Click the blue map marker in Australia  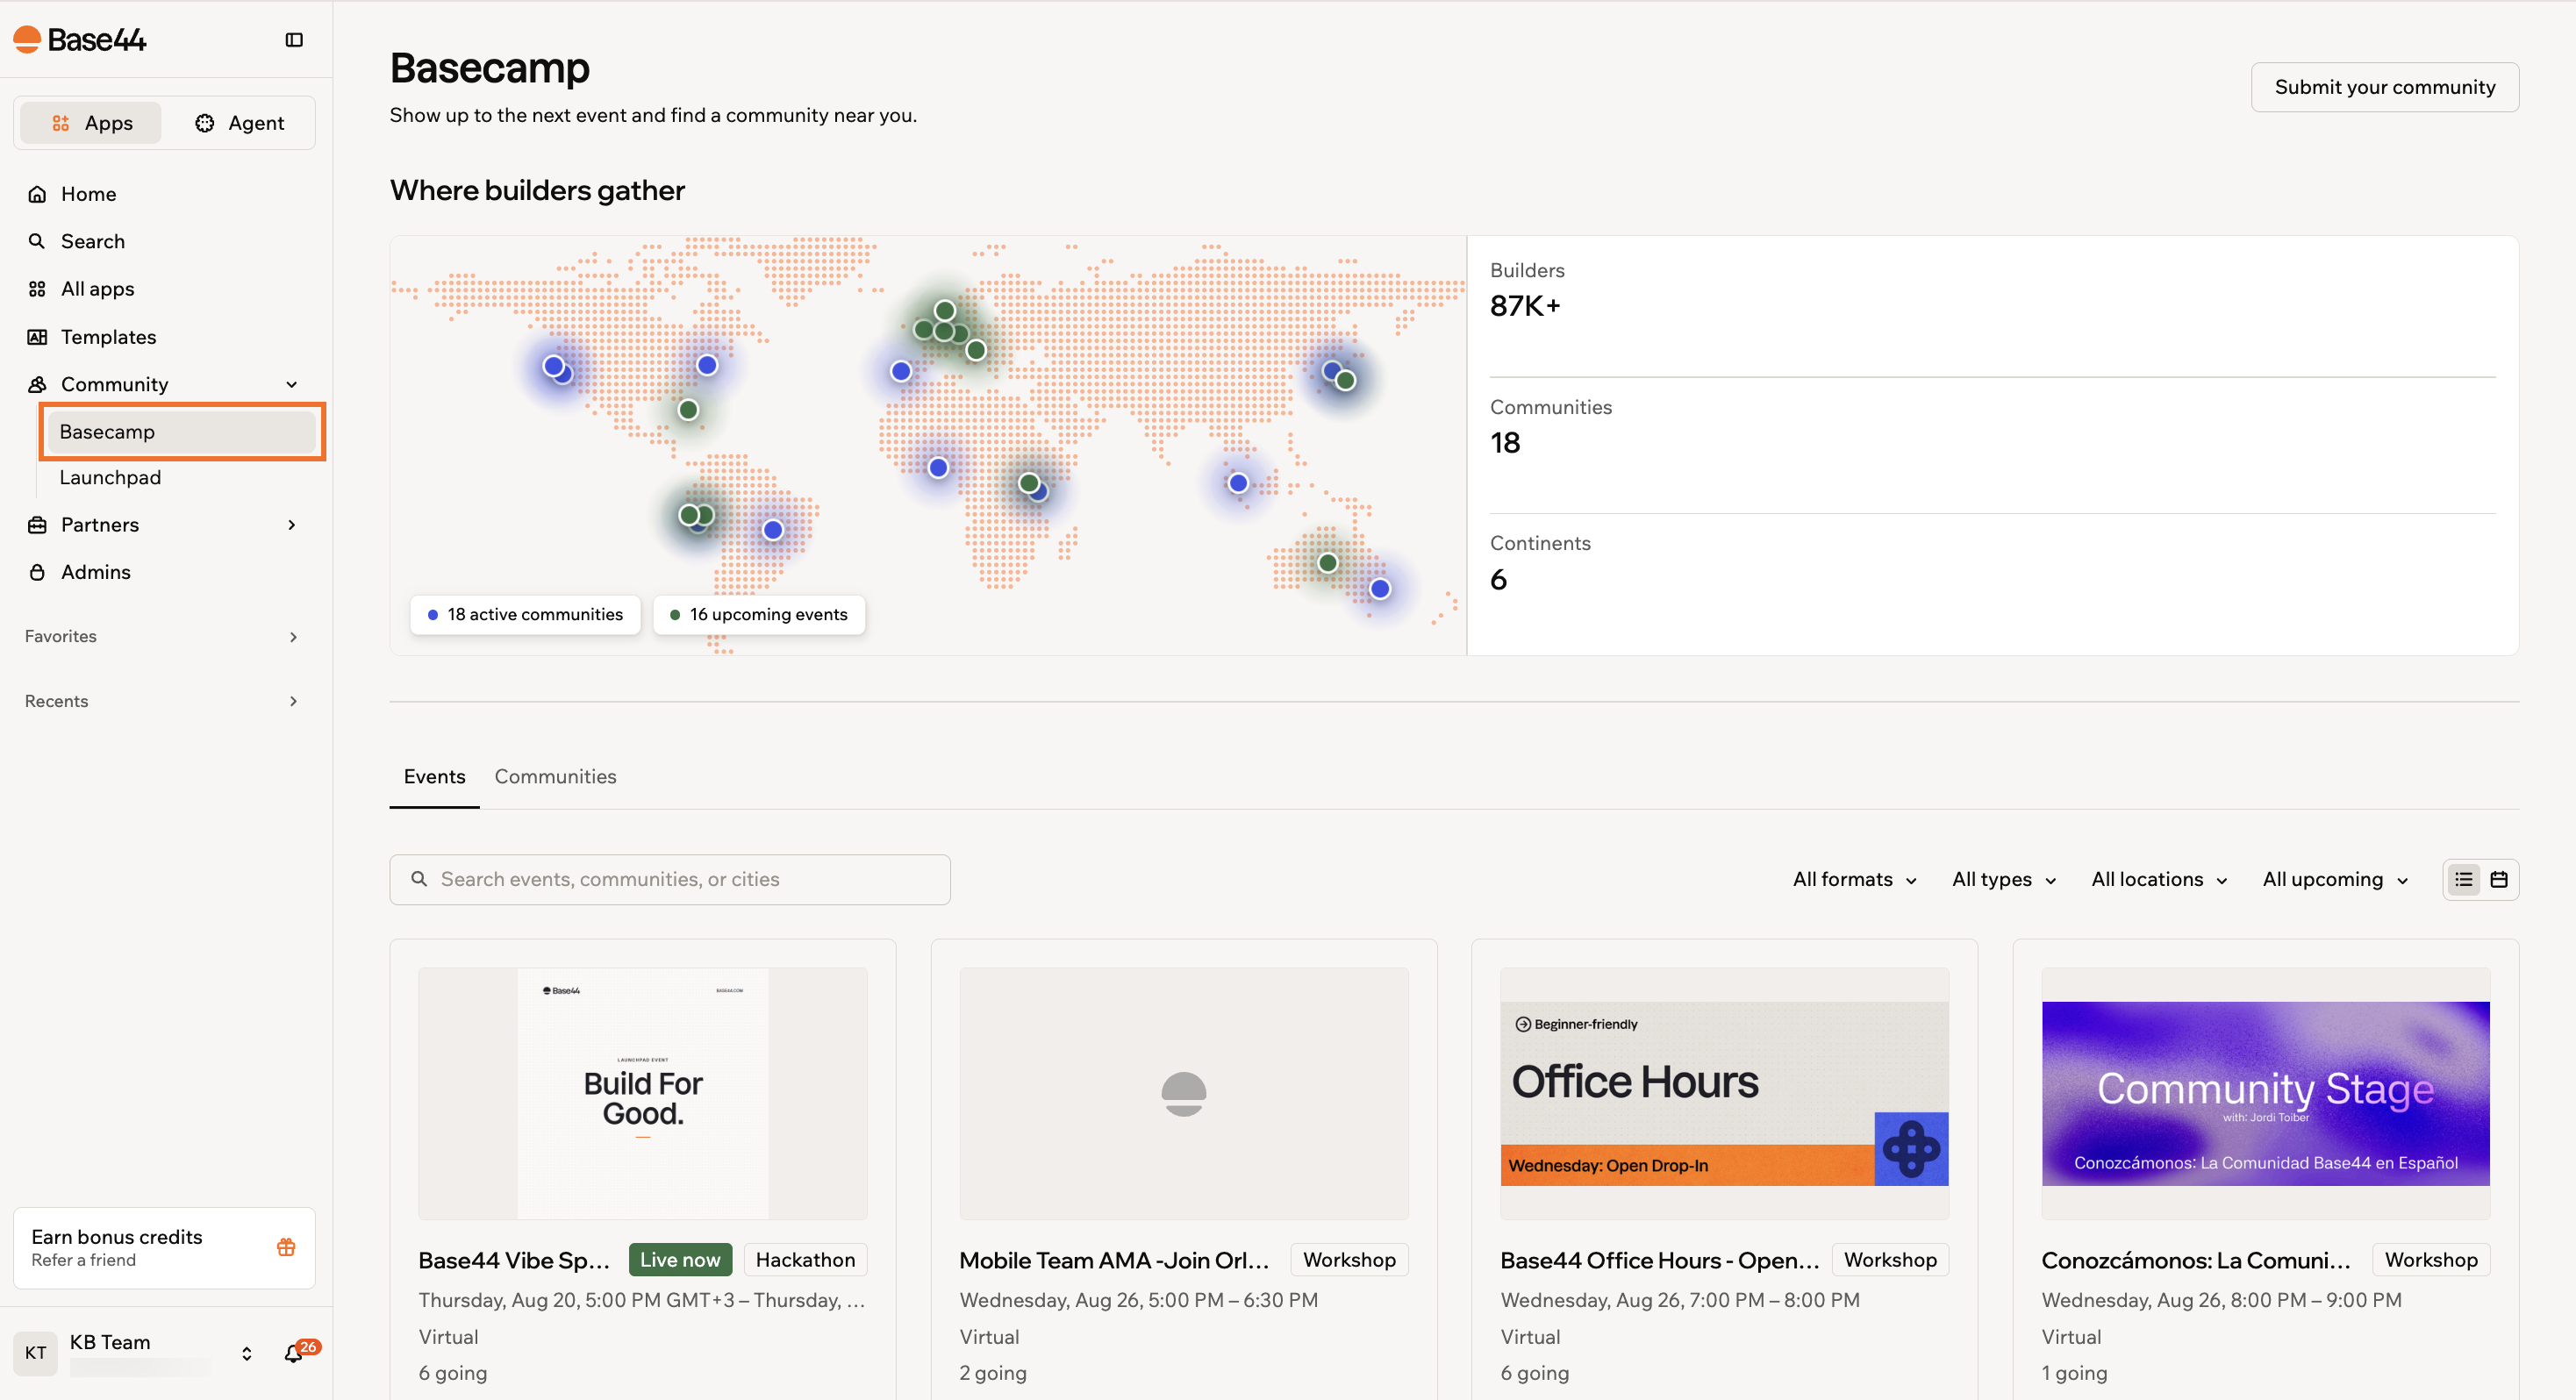click(1380, 589)
